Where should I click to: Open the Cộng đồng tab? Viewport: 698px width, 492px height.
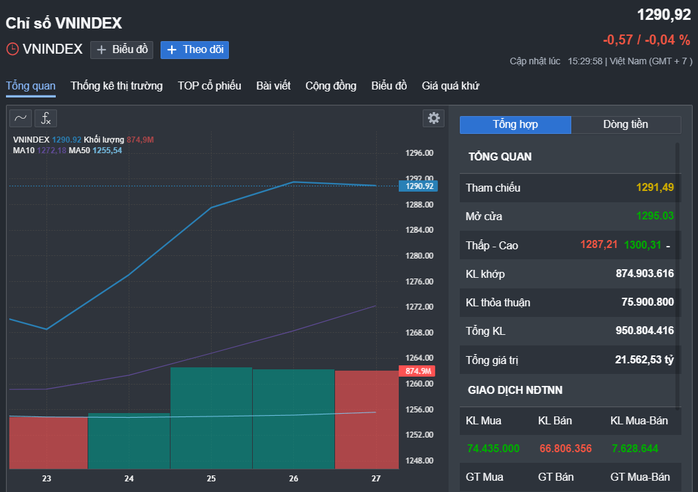click(331, 86)
